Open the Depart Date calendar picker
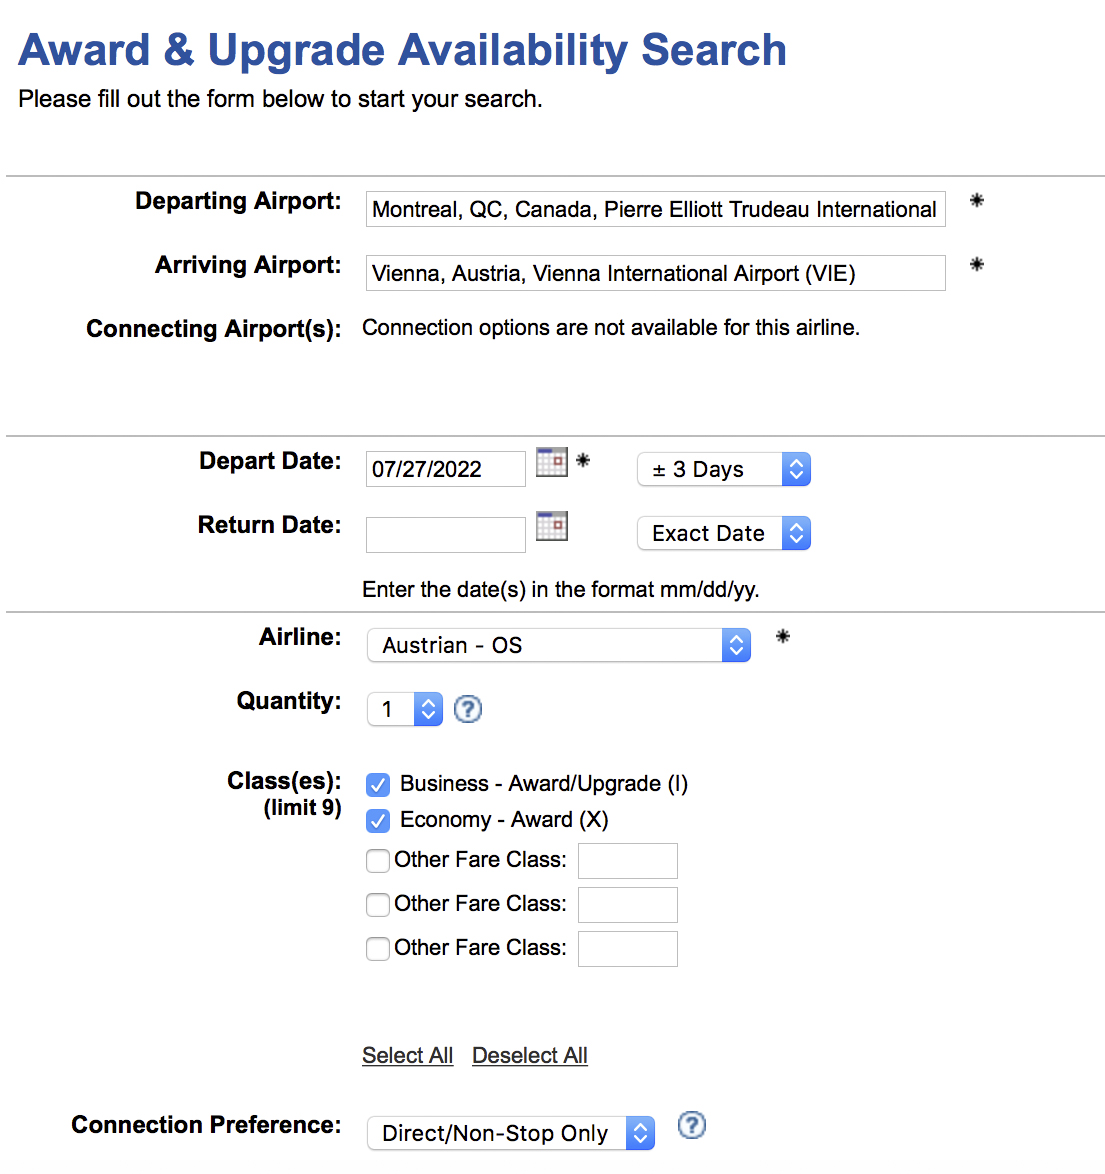The width and height of the screenshot is (1105, 1174). point(551,462)
